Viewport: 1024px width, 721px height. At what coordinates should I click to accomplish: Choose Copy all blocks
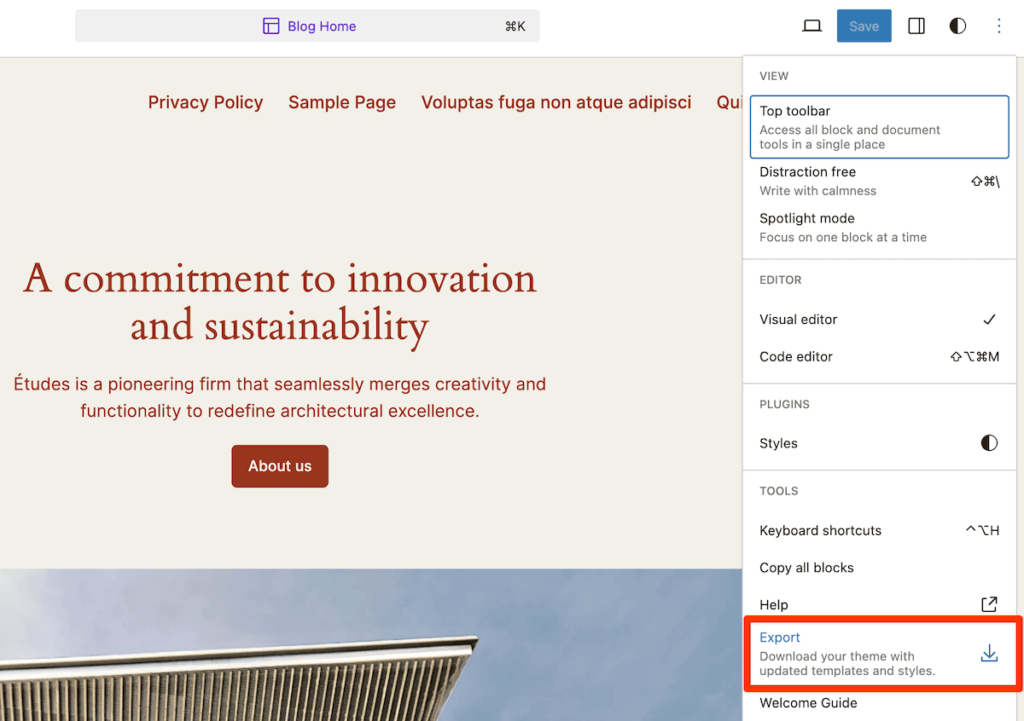[807, 568]
